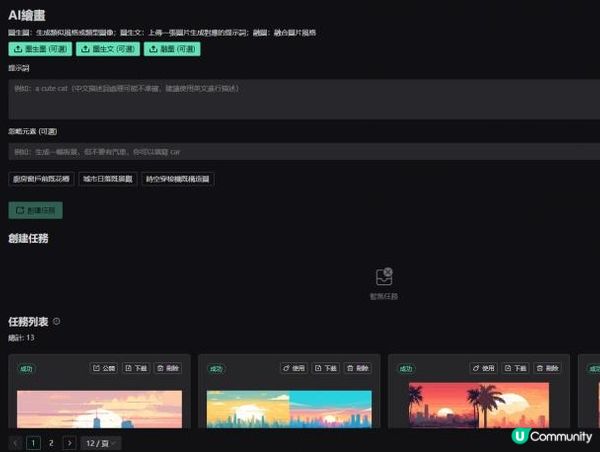Select page 1 in pagination
Screen dimensions: 600x452
[33, 443]
